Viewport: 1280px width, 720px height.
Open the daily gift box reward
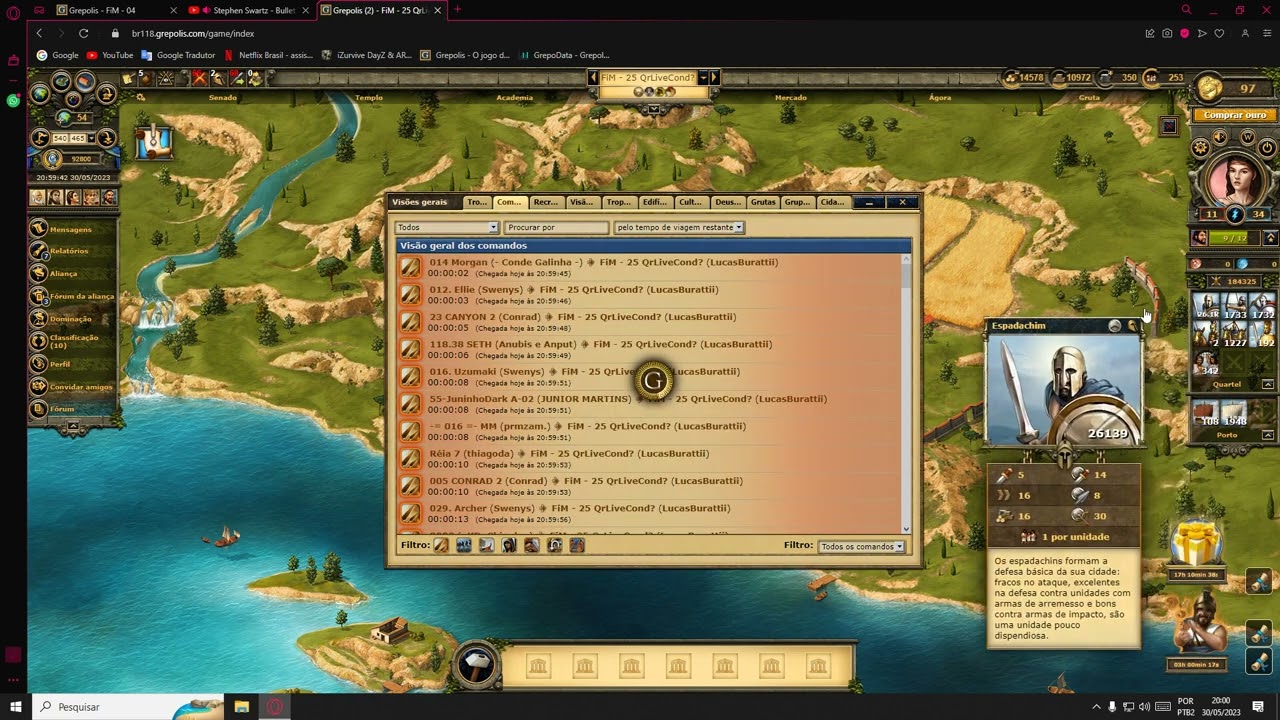coord(1197,545)
